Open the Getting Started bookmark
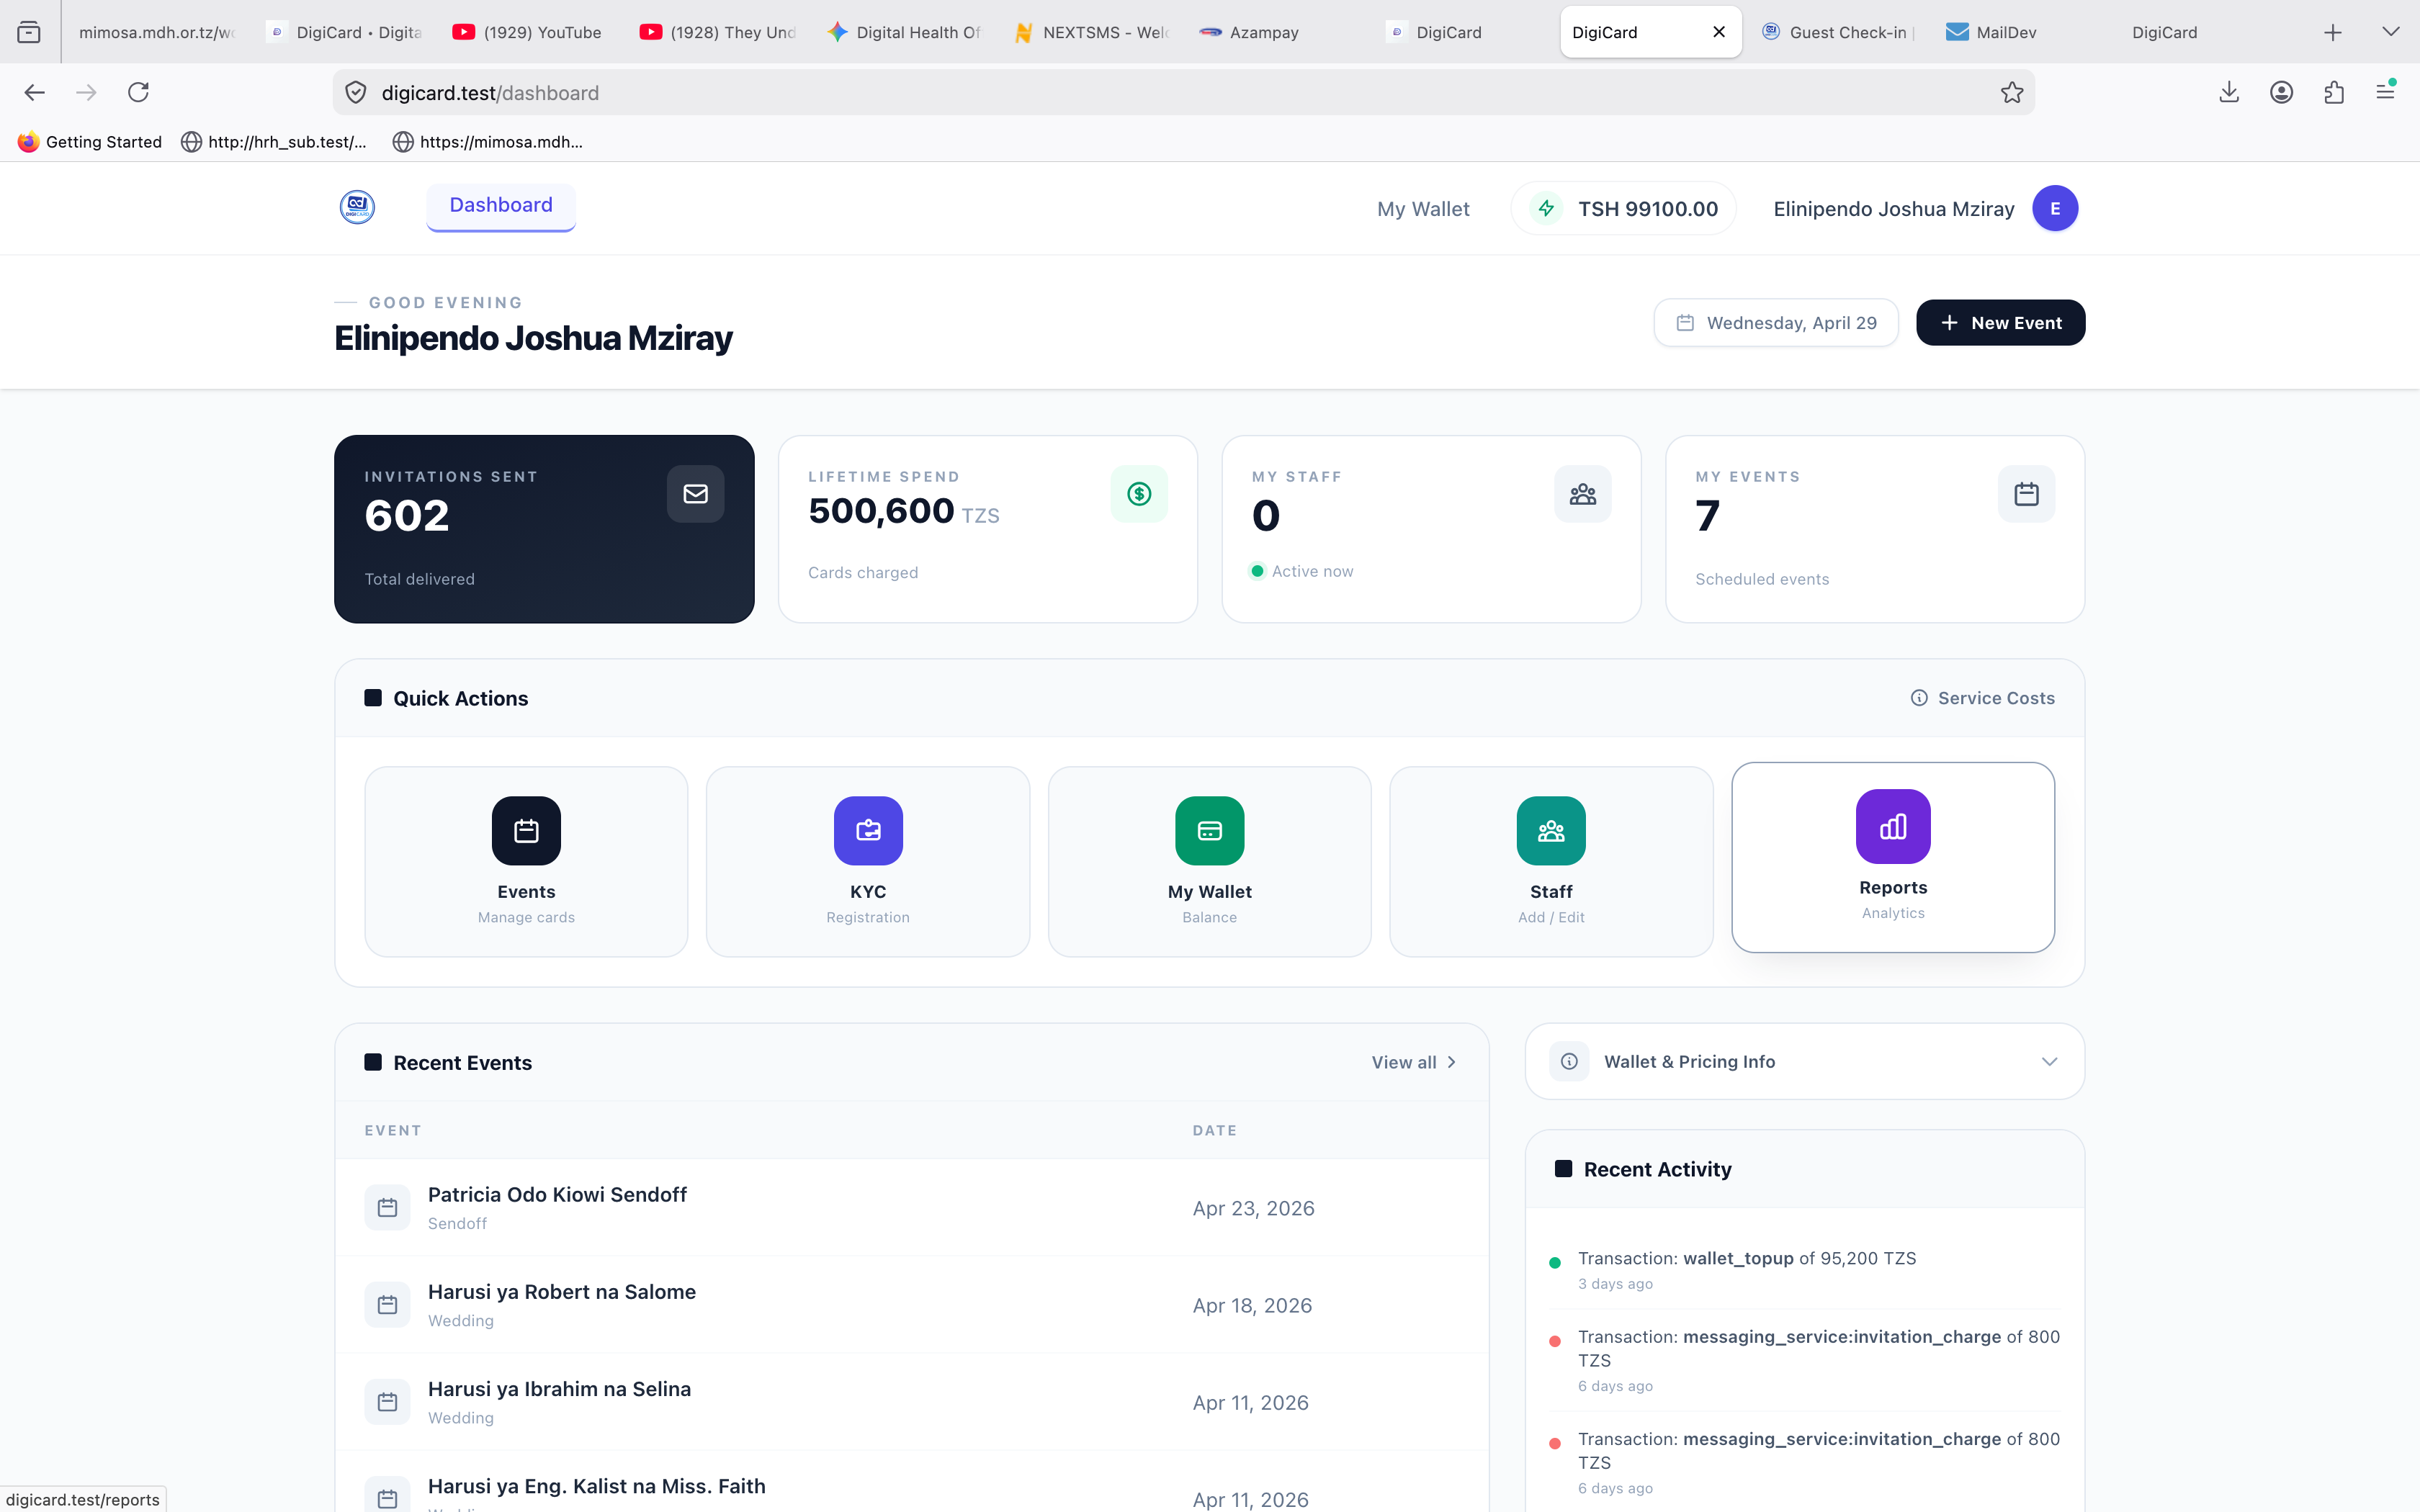The image size is (2420, 1512). tap(89, 142)
